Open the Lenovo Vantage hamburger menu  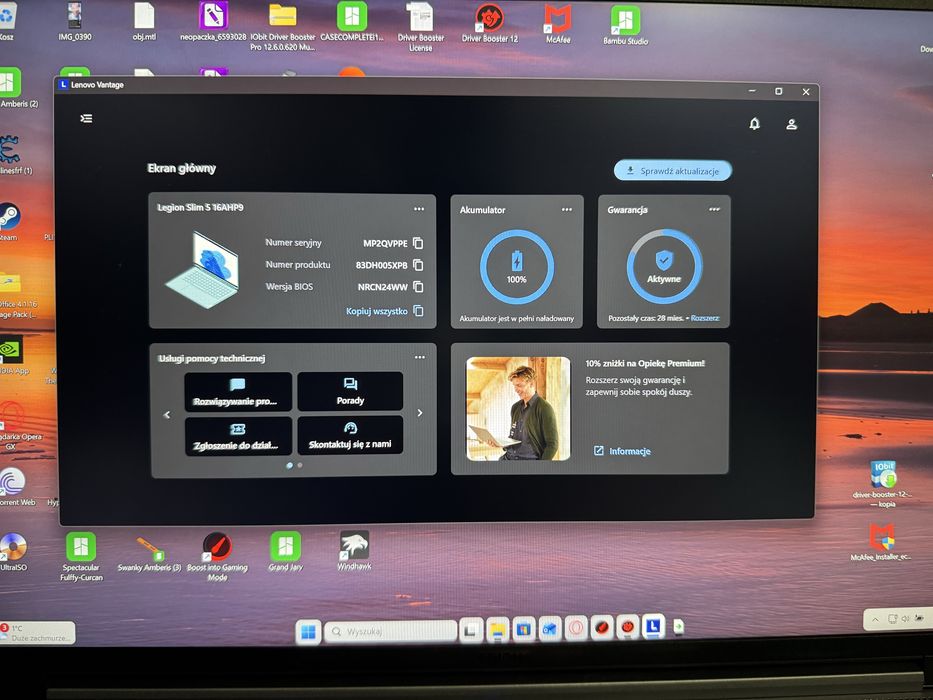[x=86, y=118]
